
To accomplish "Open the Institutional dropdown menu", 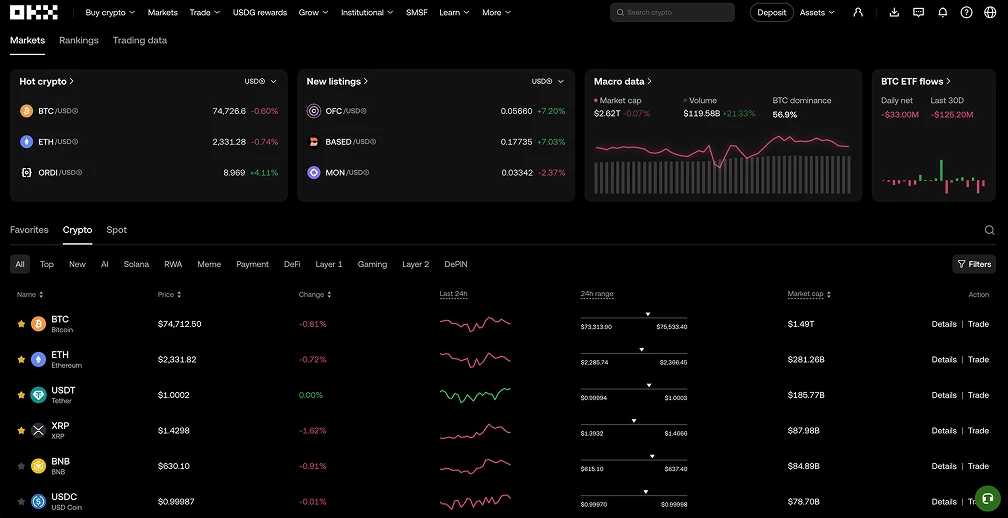I will tap(367, 12).
